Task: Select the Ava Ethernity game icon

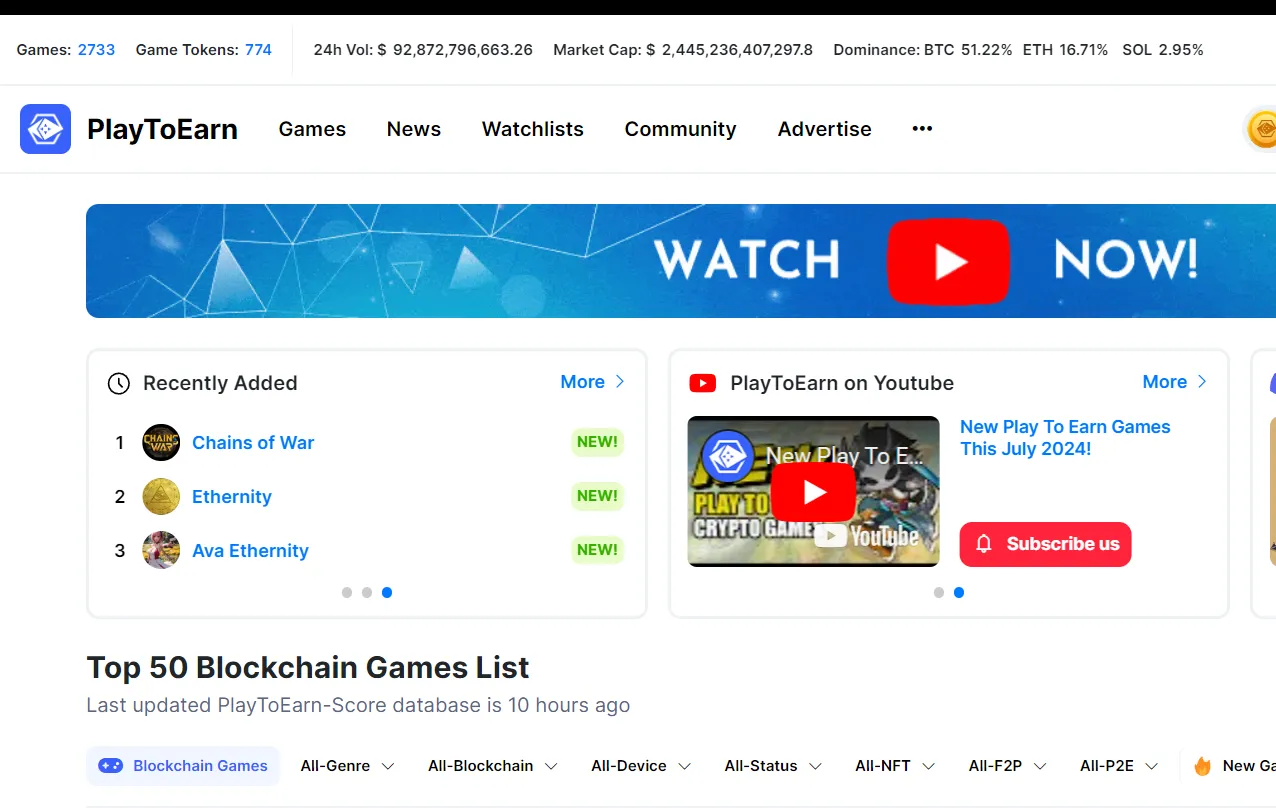Action: (161, 550)
